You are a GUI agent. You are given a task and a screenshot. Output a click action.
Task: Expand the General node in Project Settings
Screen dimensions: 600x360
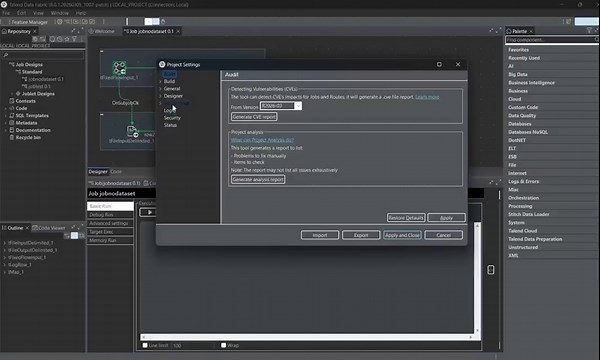pyautogui.click(x=160, y=89)
